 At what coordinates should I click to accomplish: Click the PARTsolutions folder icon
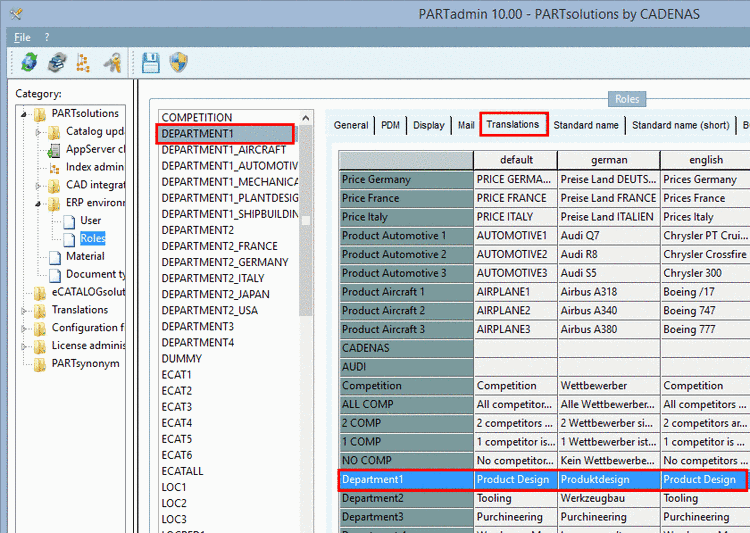tap(40, 114)
